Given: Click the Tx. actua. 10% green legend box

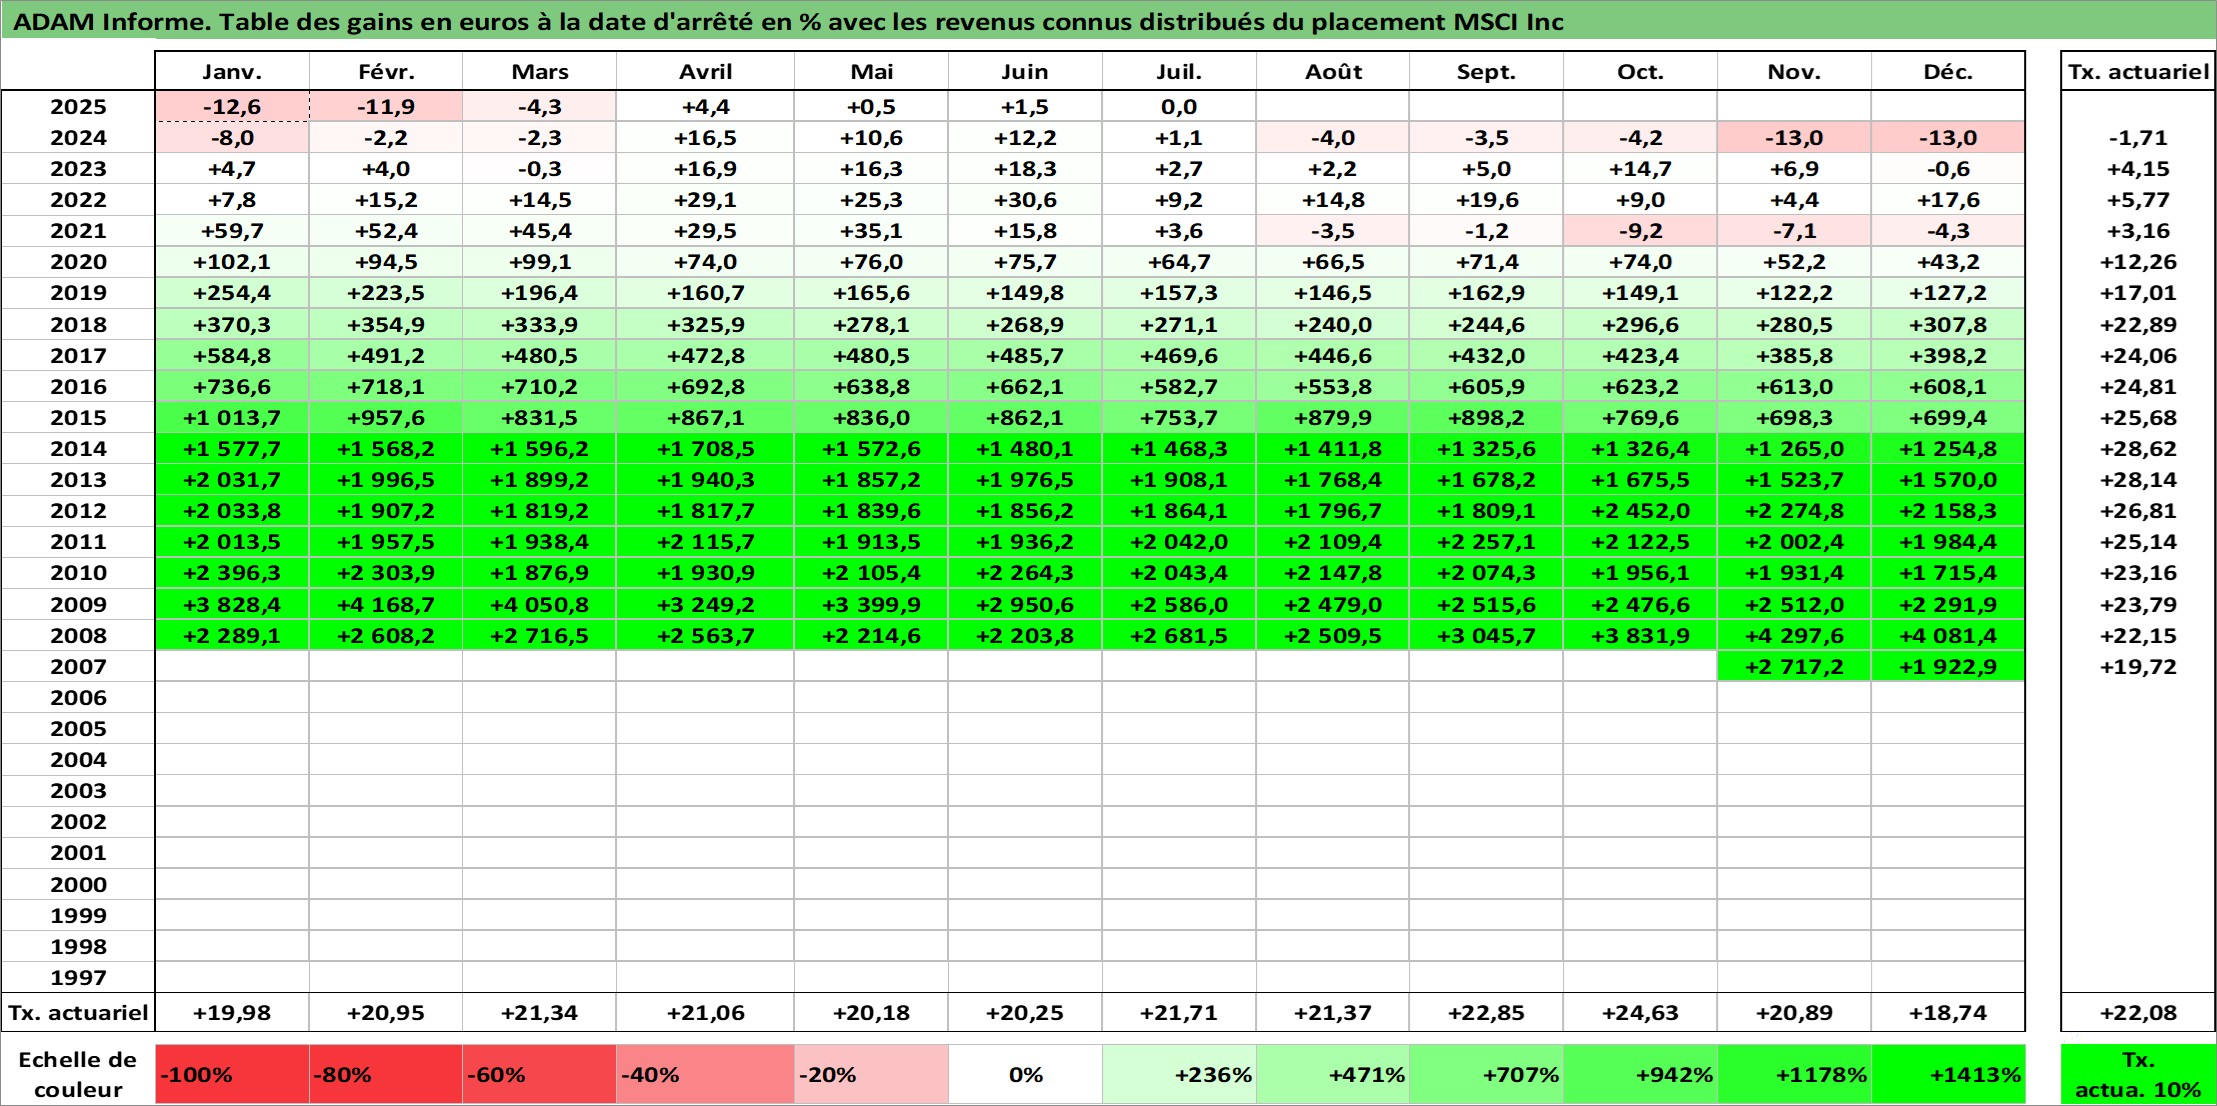Looking at the screenshot, I should click(x=2138, y=1075).
